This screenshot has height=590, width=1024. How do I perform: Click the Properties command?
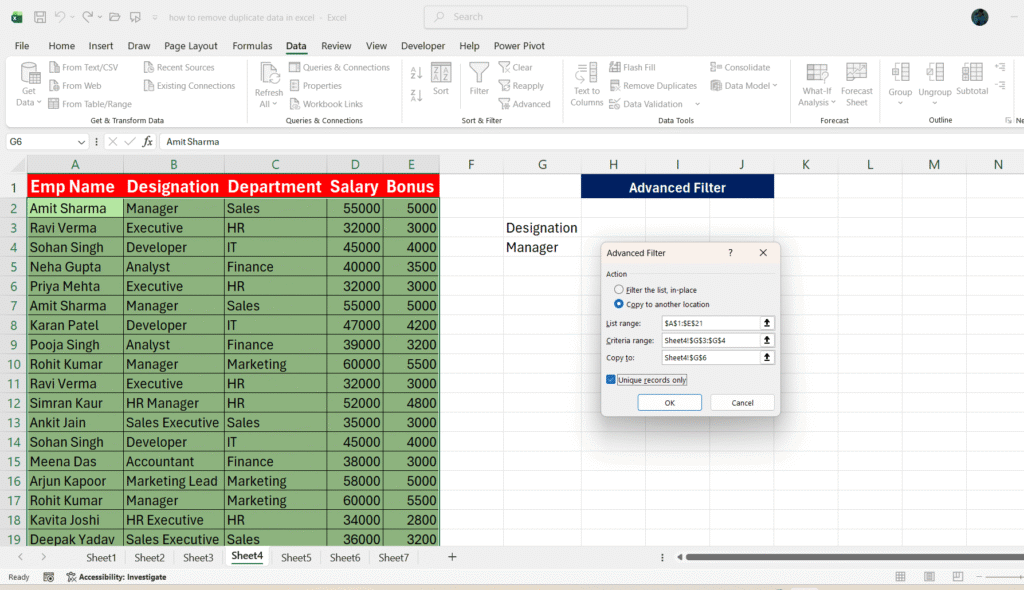pyautogui.click(x=315, y=86)
